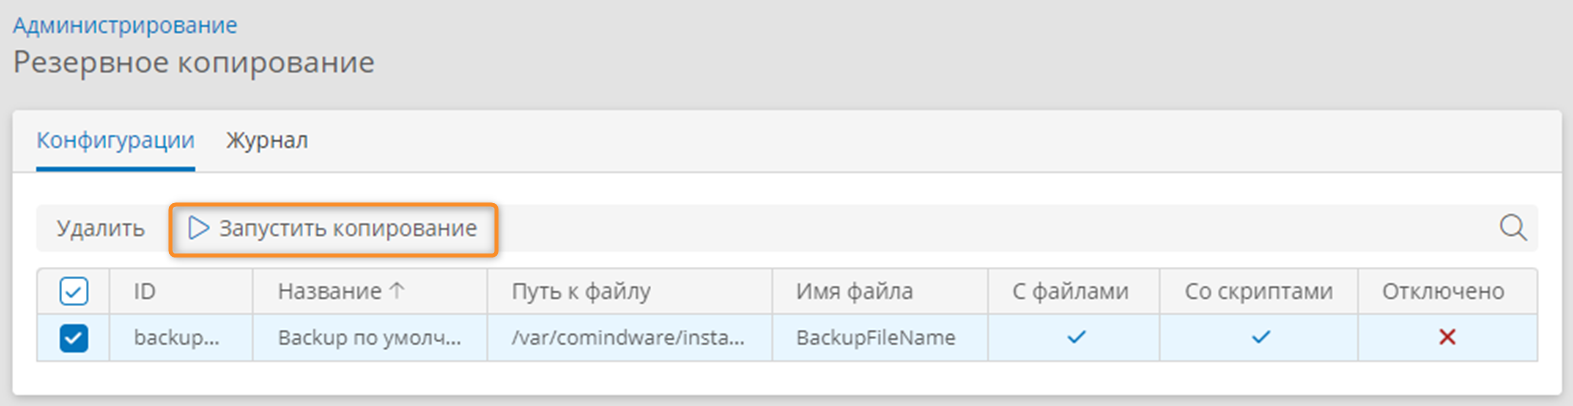This screenshot has width=1573, height=406.
Task: Click Запустить копирование button
Action: (x=333, y=229)
